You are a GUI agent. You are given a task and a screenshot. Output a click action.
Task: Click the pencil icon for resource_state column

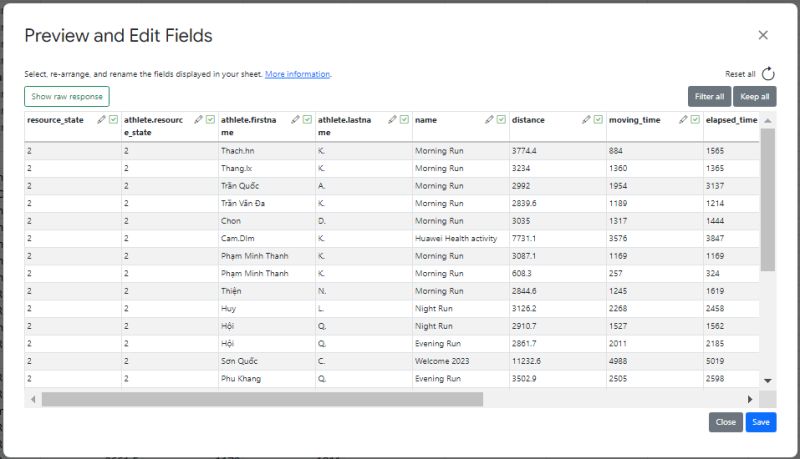click(101, 119)
